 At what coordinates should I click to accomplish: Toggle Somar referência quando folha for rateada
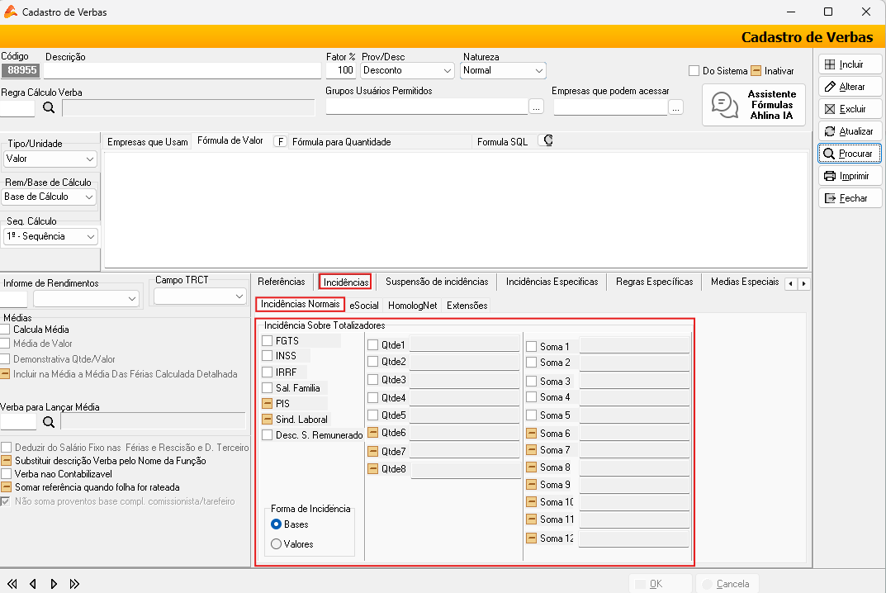coord(6,487)
